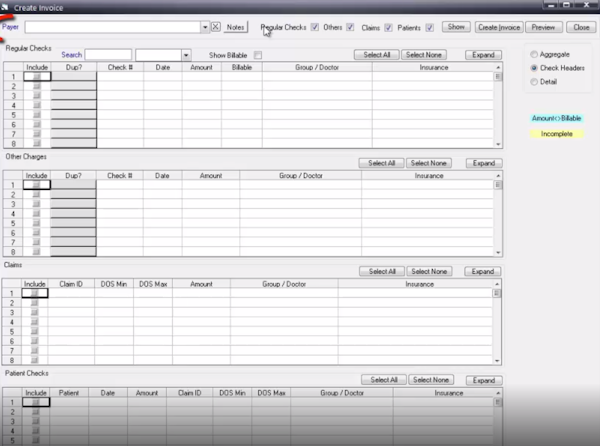The height and width of the screenshot is (446, 600).
Task: Expand the Regular Checks grid
Action: [483, 54]
